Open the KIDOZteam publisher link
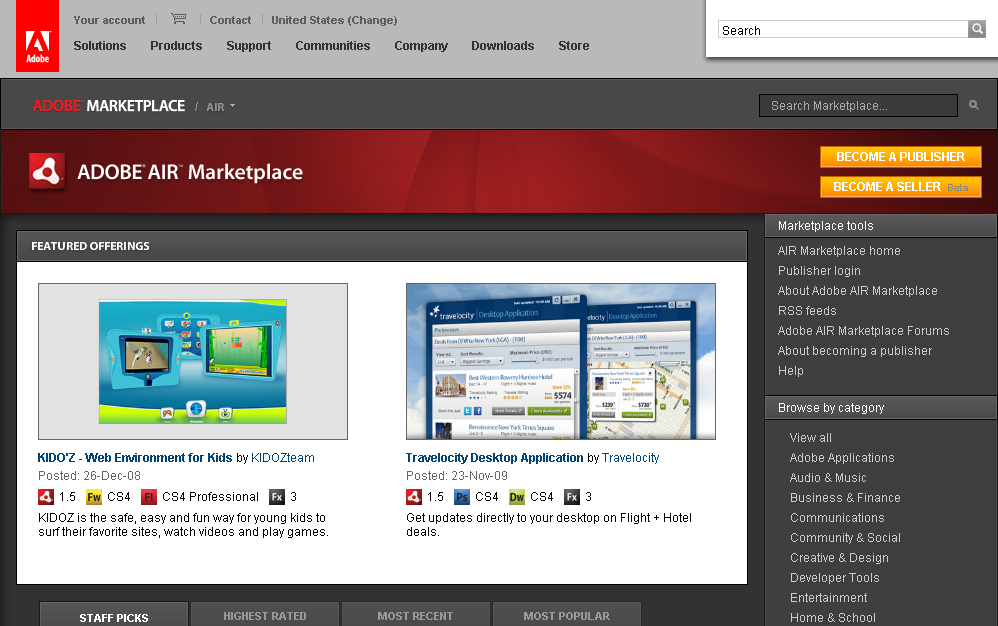 click(283, 457)
